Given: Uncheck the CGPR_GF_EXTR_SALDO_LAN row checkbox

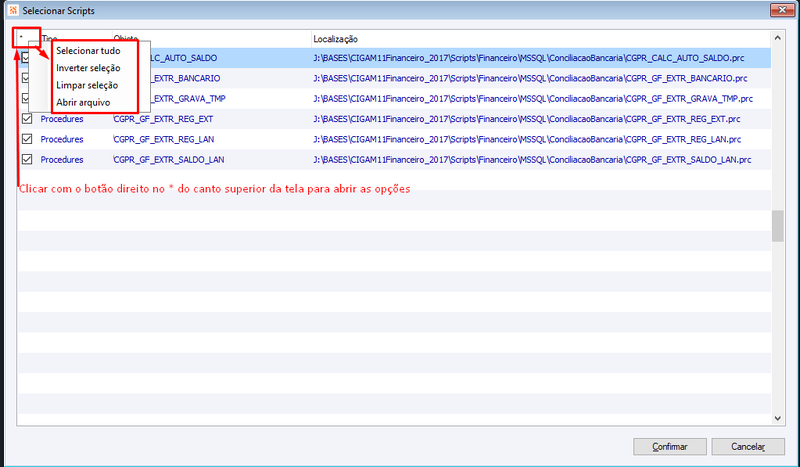Looking at the screenshot, I should [27, 159].
